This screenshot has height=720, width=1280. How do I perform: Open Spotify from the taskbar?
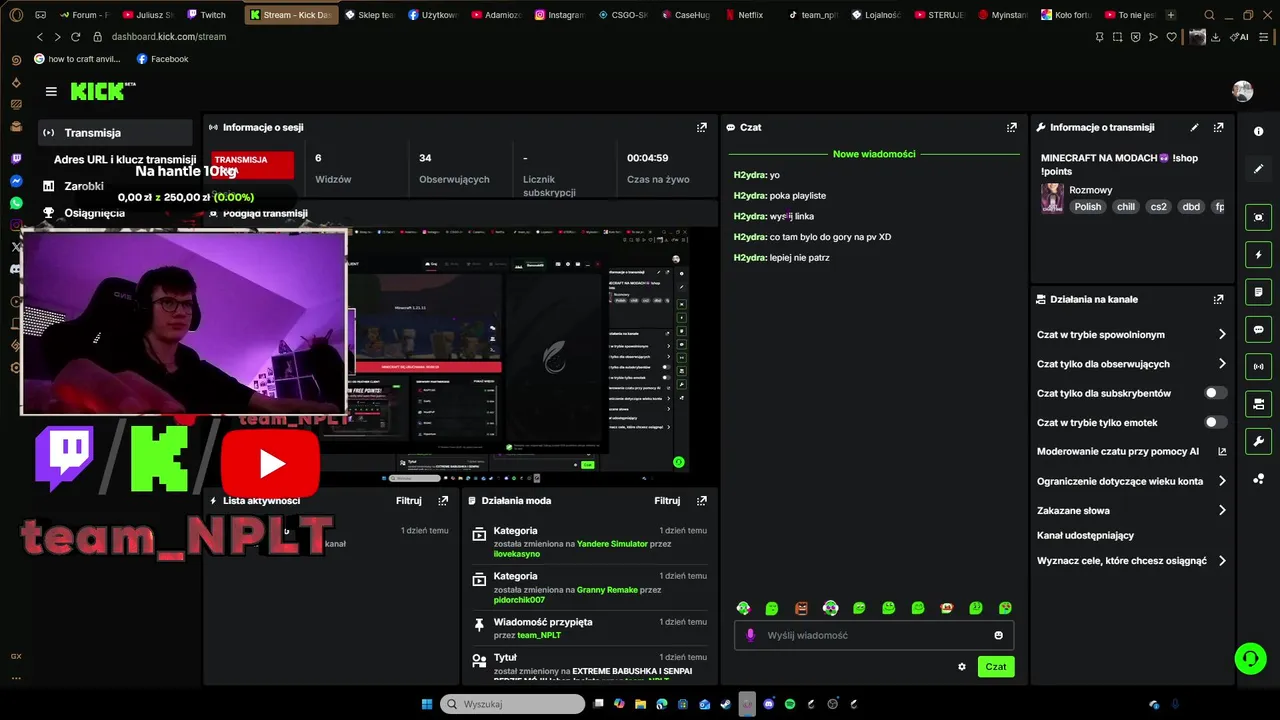(790, 704)
